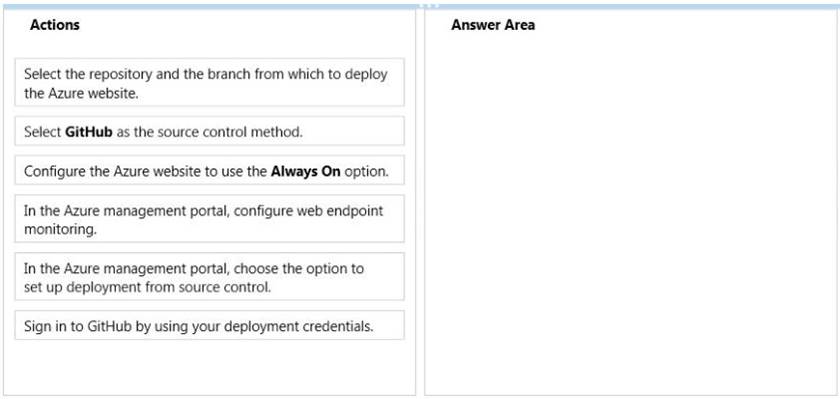Click the Actions panel heading

[55, 25]
